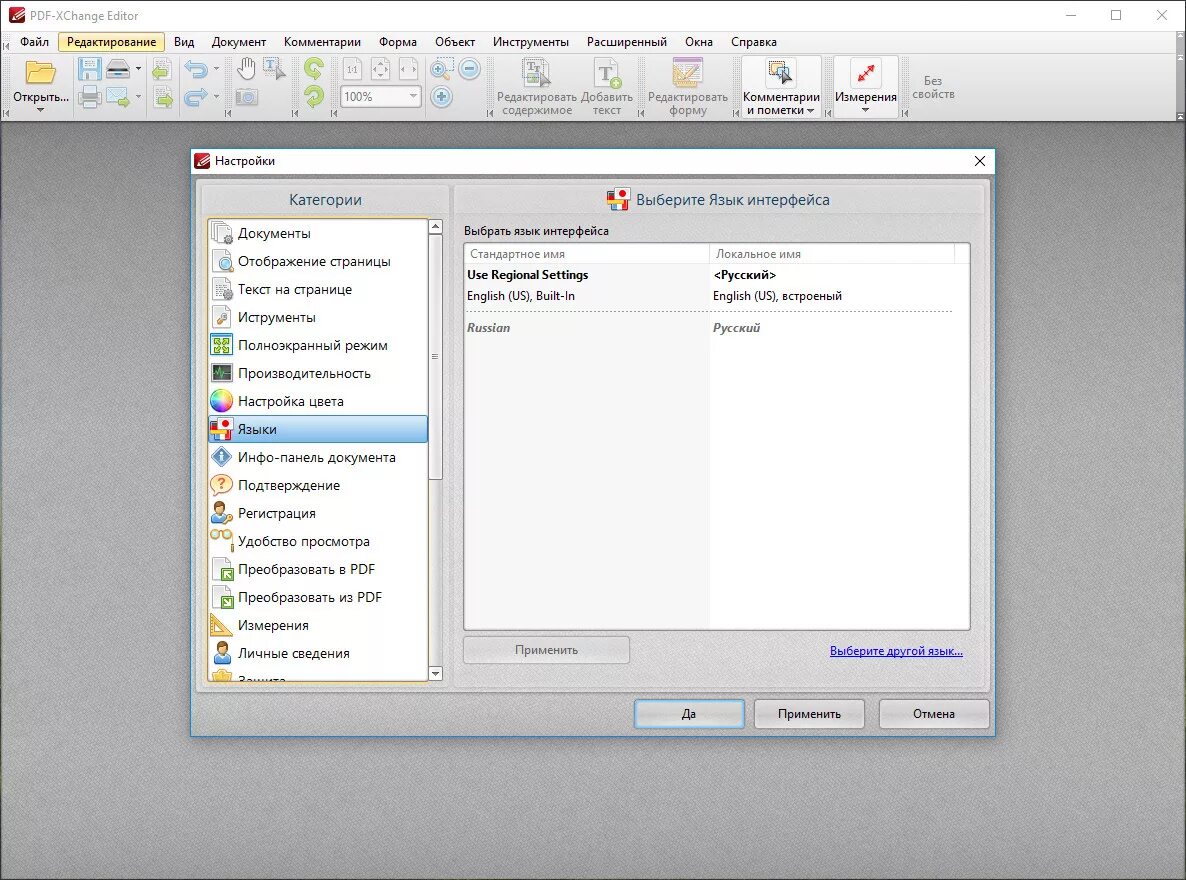Open the Справка menu
Viewport: 1186px width, 880px height.
(753, 42)
